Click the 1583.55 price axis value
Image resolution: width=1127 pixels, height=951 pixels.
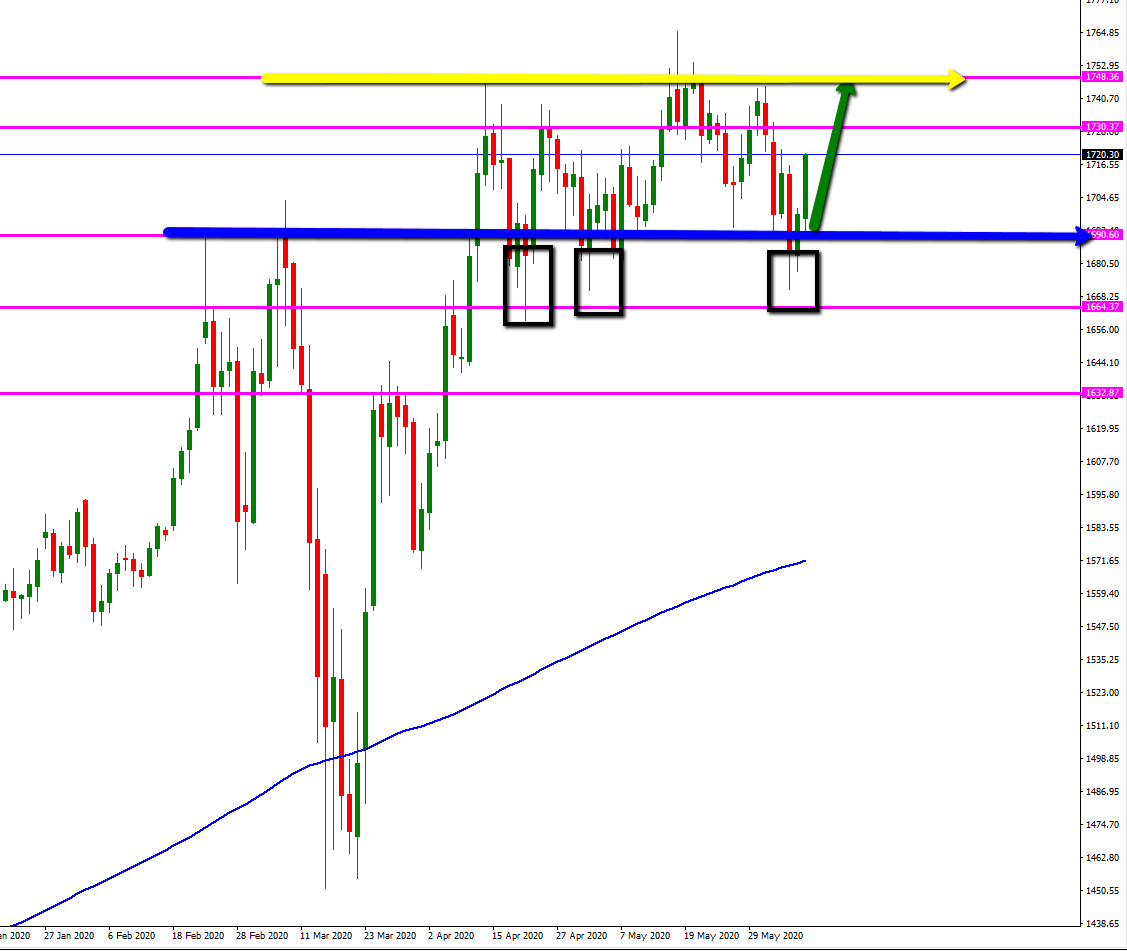(1102, 528)
